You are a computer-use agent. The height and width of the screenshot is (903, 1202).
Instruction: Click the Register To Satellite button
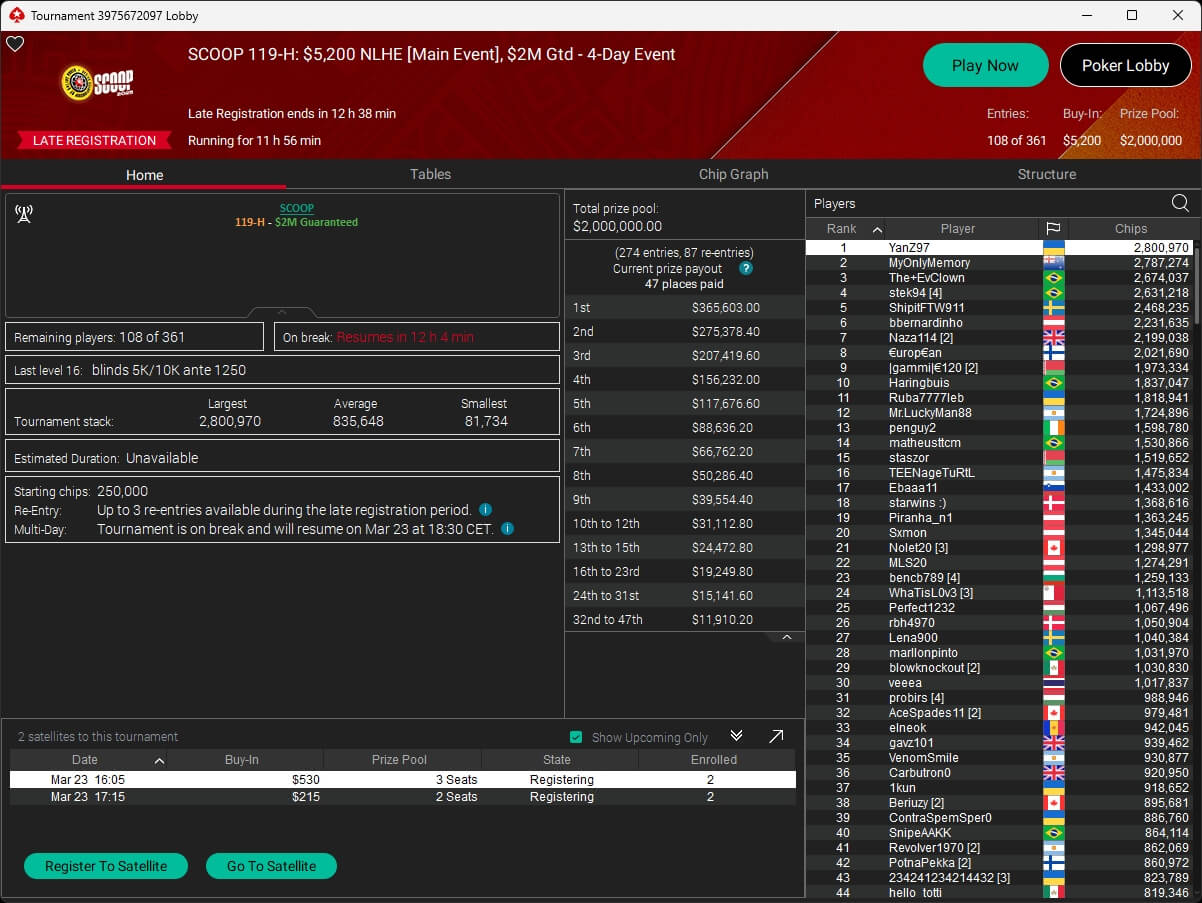pos(106,866)
